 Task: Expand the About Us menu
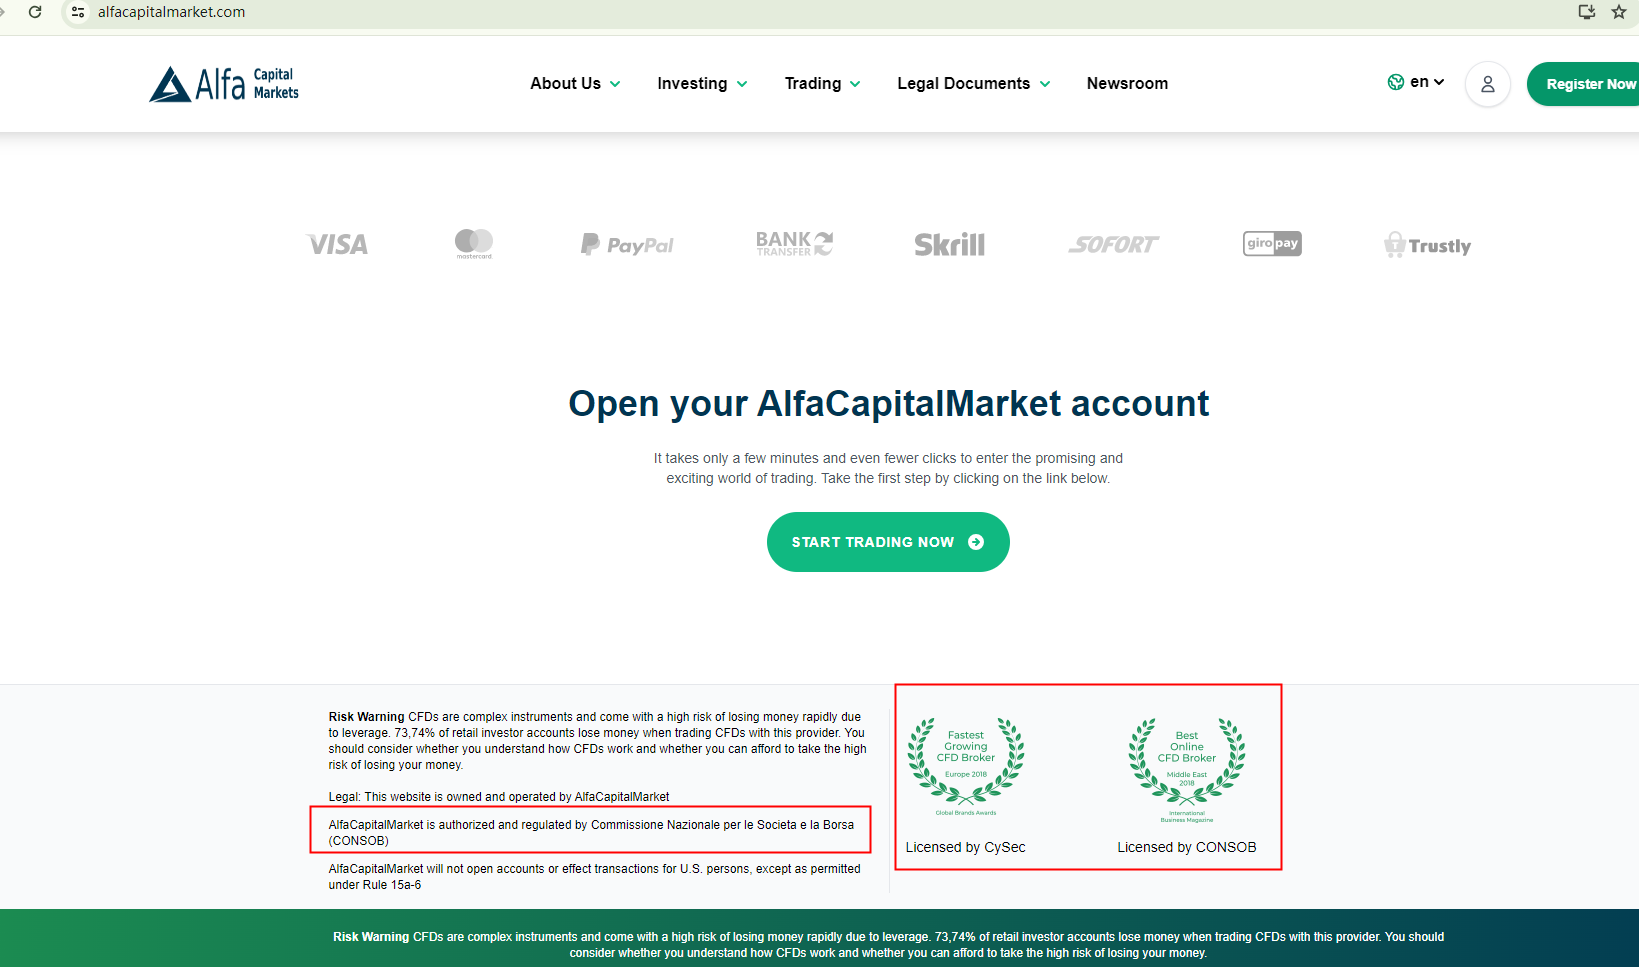(x=575, y=84)
